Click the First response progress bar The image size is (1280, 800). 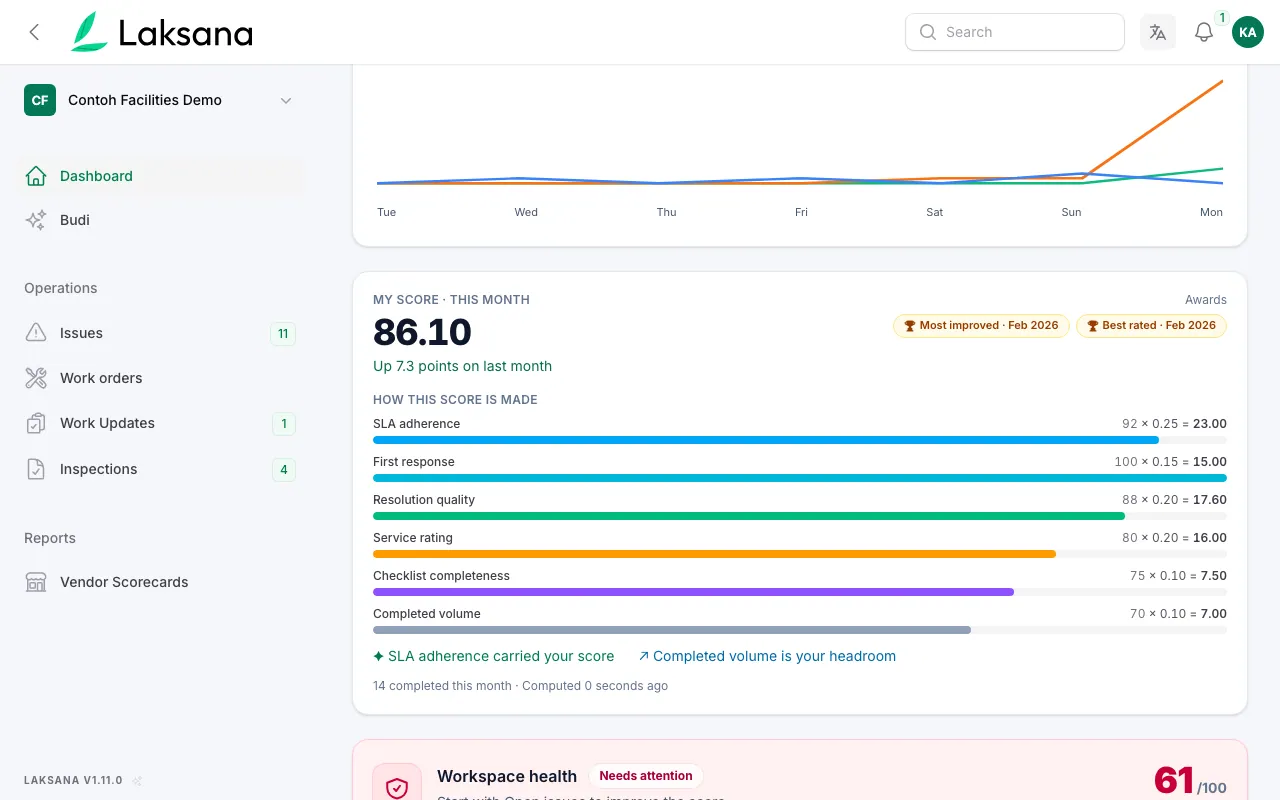tap(800, 478)
